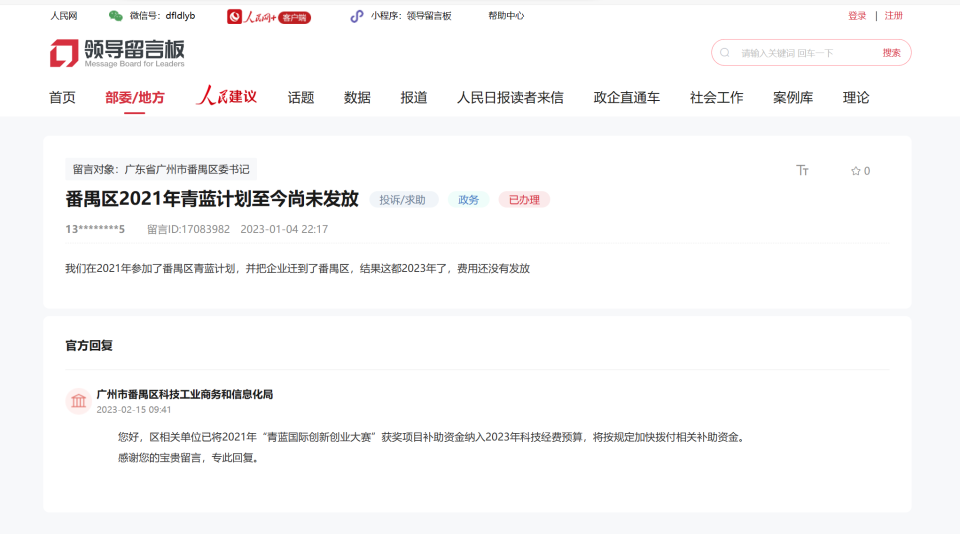Toggle font size with the Tт icon
The width and height of the screenshot is (960, 534).
coord(802,170)
